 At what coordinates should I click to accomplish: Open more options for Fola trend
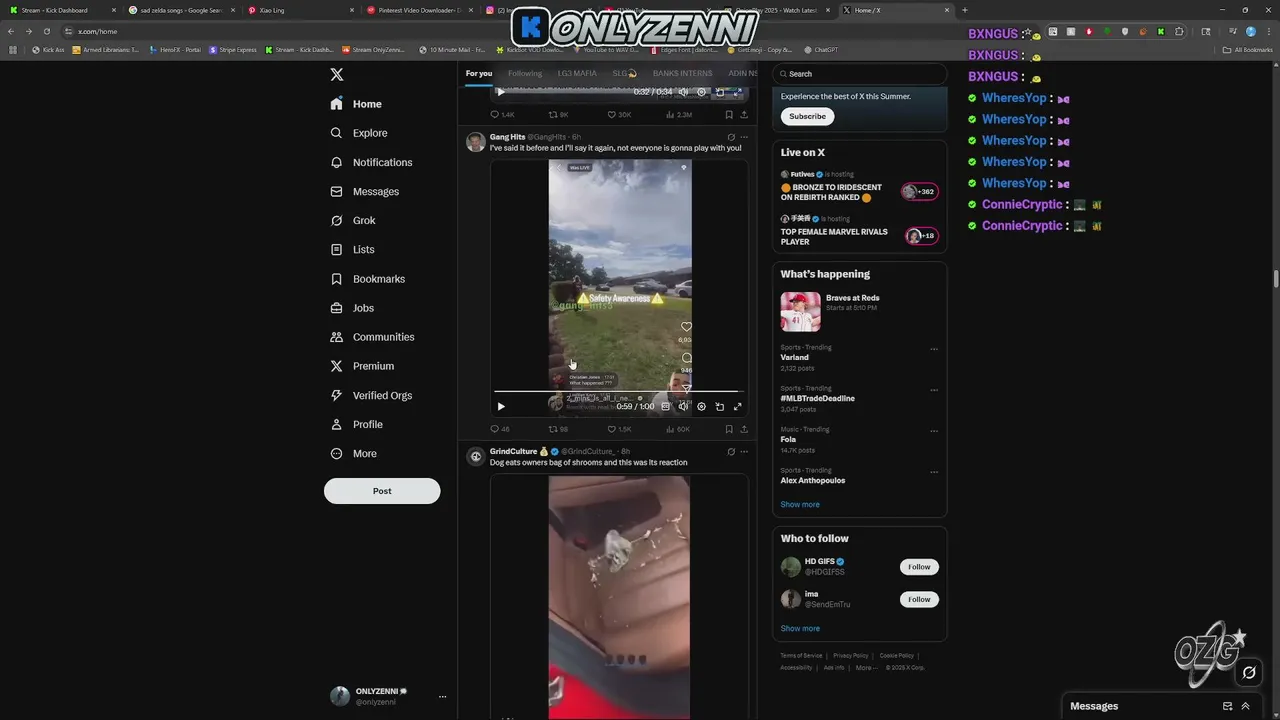[934, 432]
